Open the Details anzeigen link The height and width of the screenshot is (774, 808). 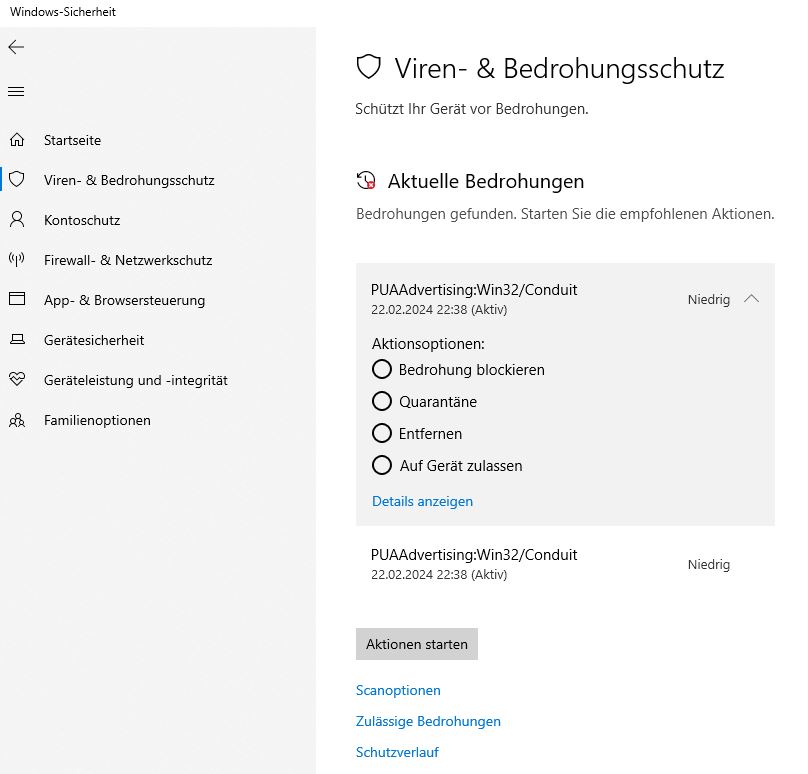pos(422,501)
